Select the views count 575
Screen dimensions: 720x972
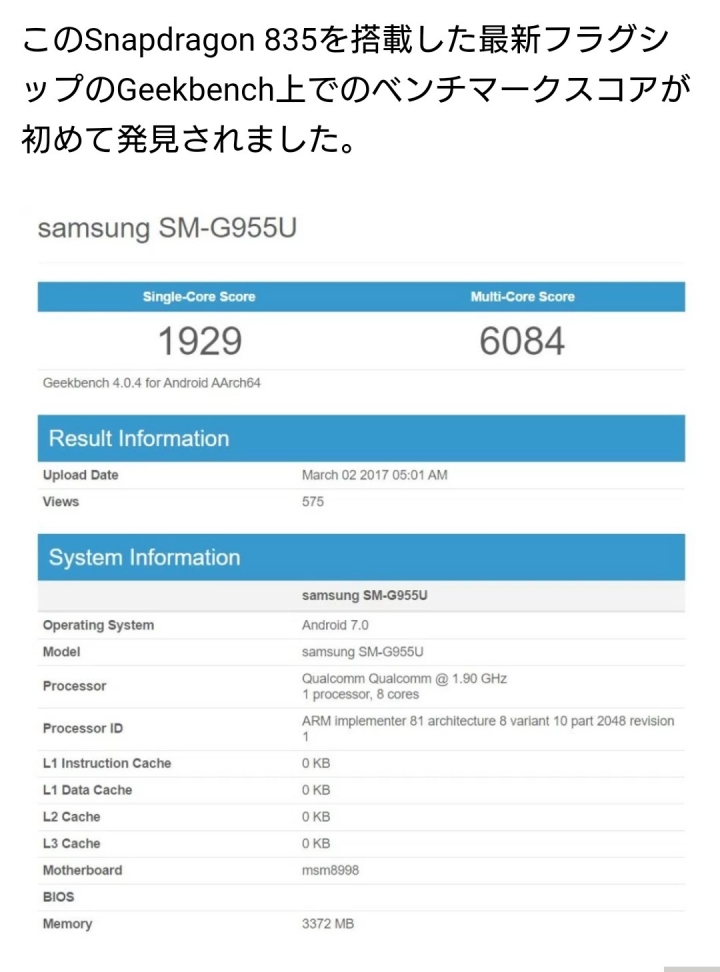click(x=313, y=501)
